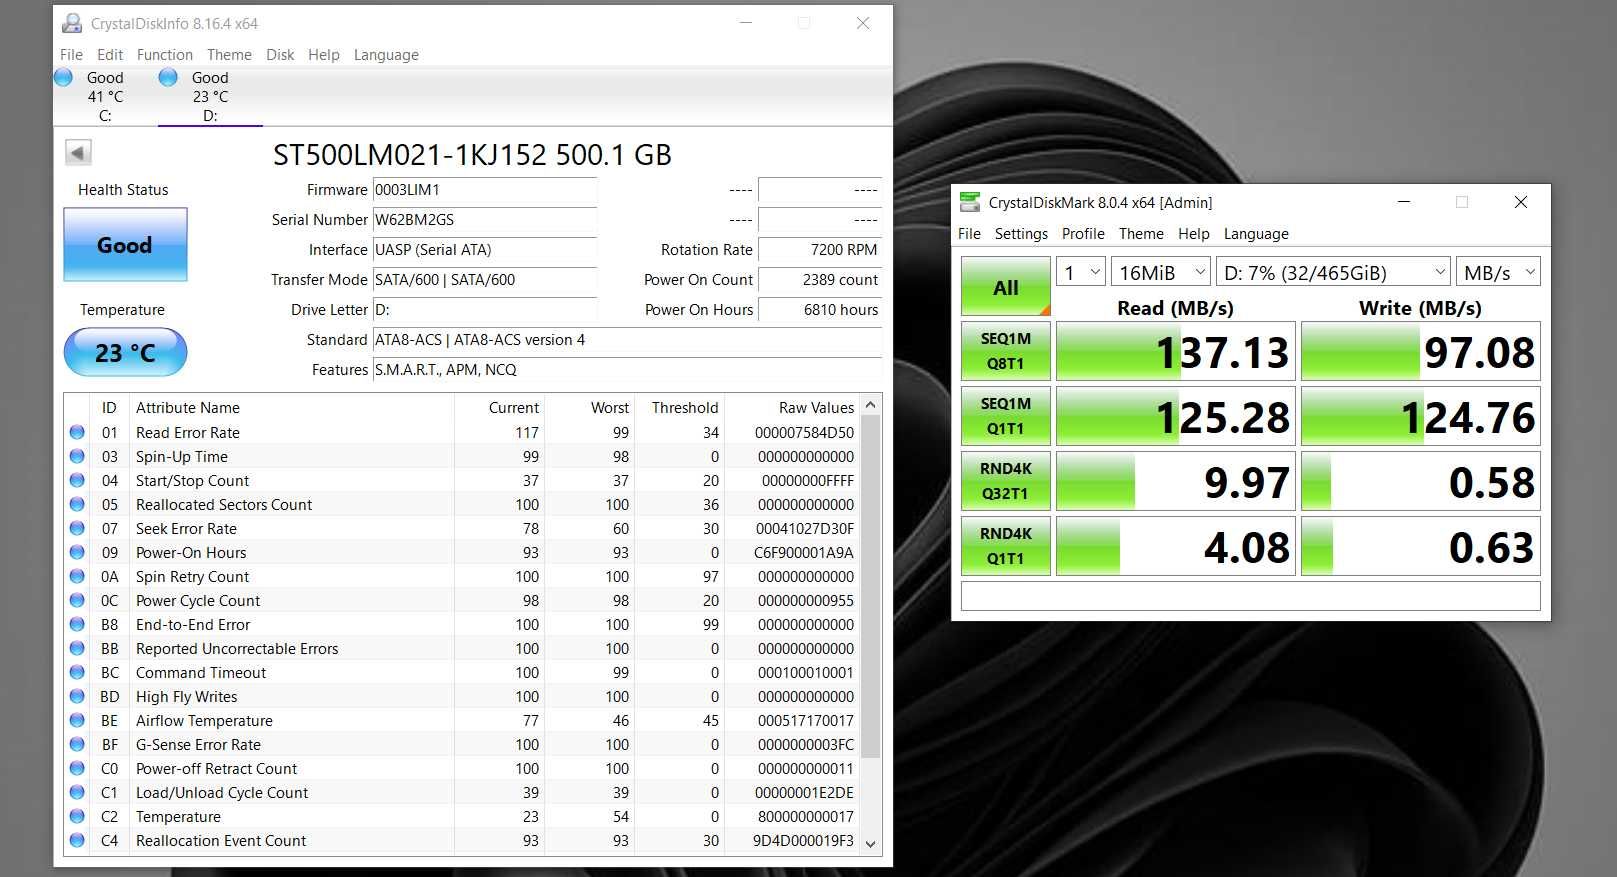Open File menu in CrystalDiskInfo
The width and height of the screenshot is (1617, 877).
(x=71, y=54)
